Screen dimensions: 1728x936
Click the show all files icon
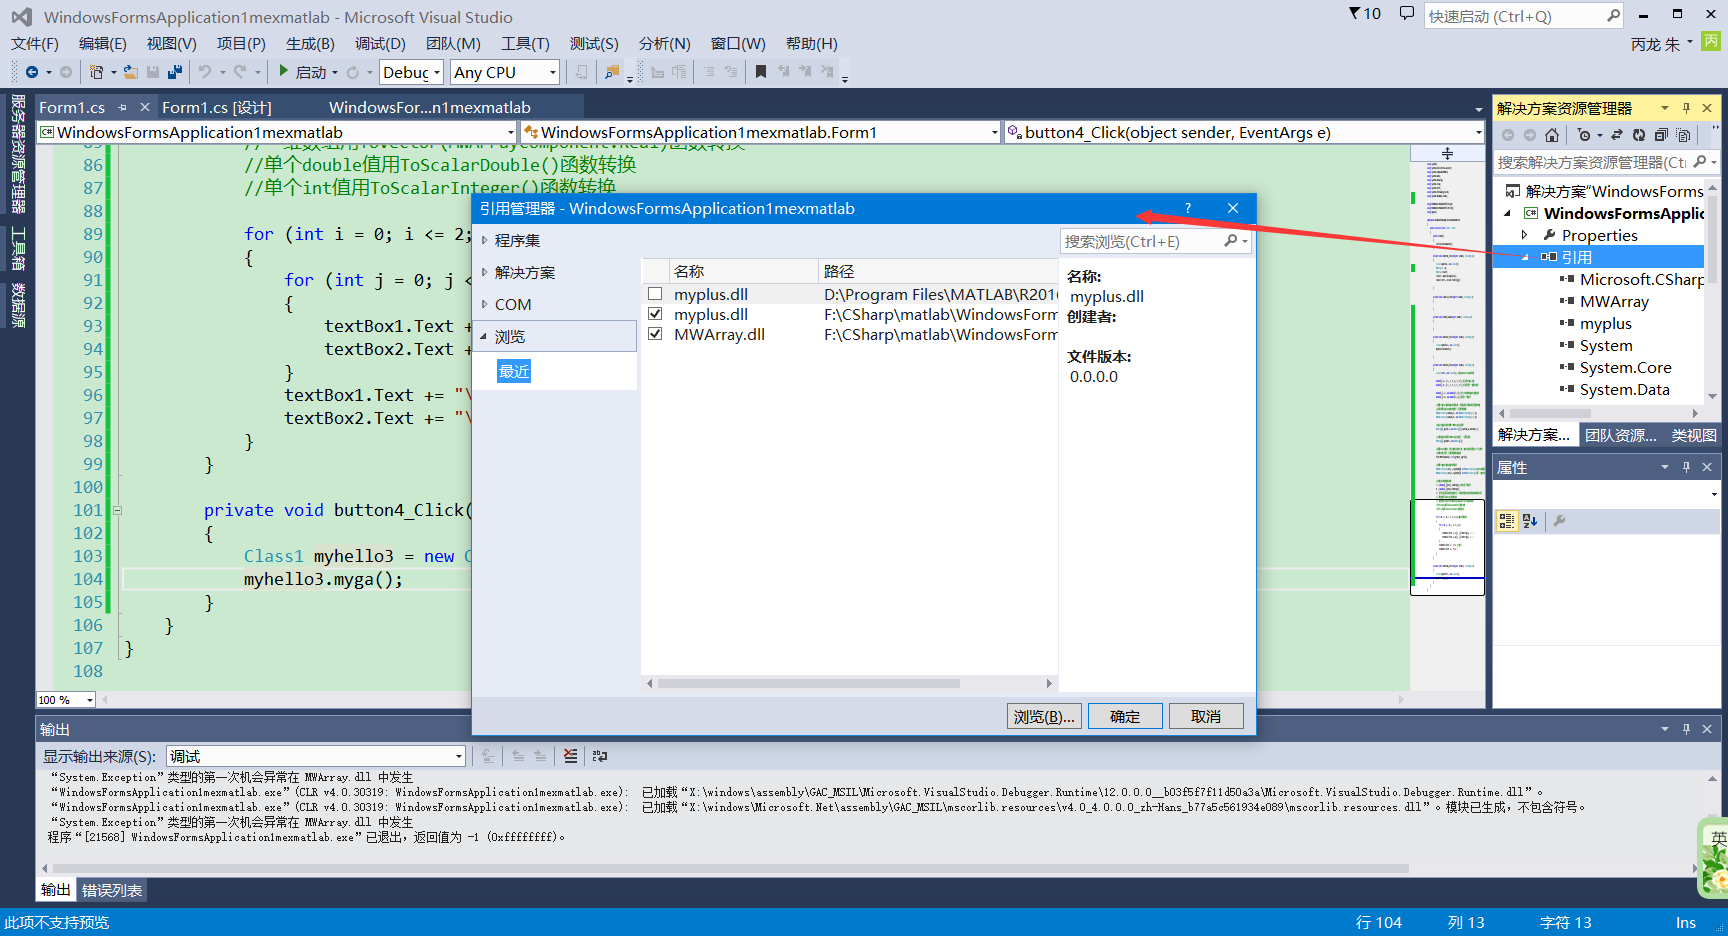(x=1684, y=135)
